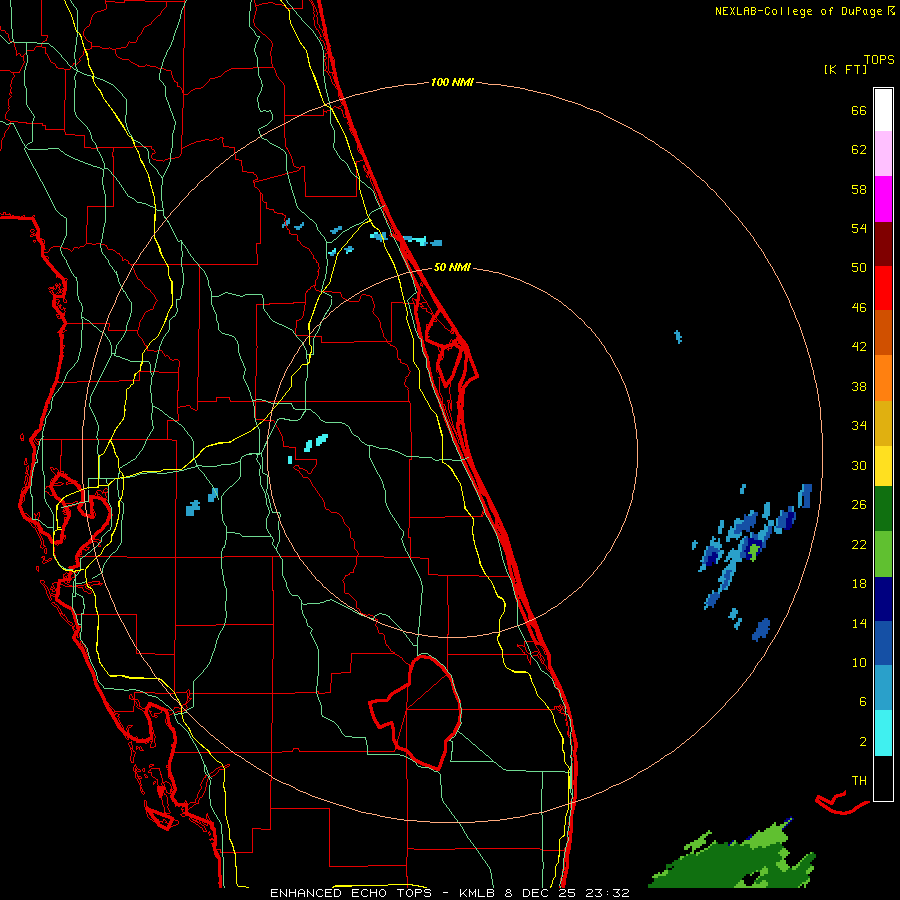Pick the gold legend swatch
900x900 pixels.
883,423
